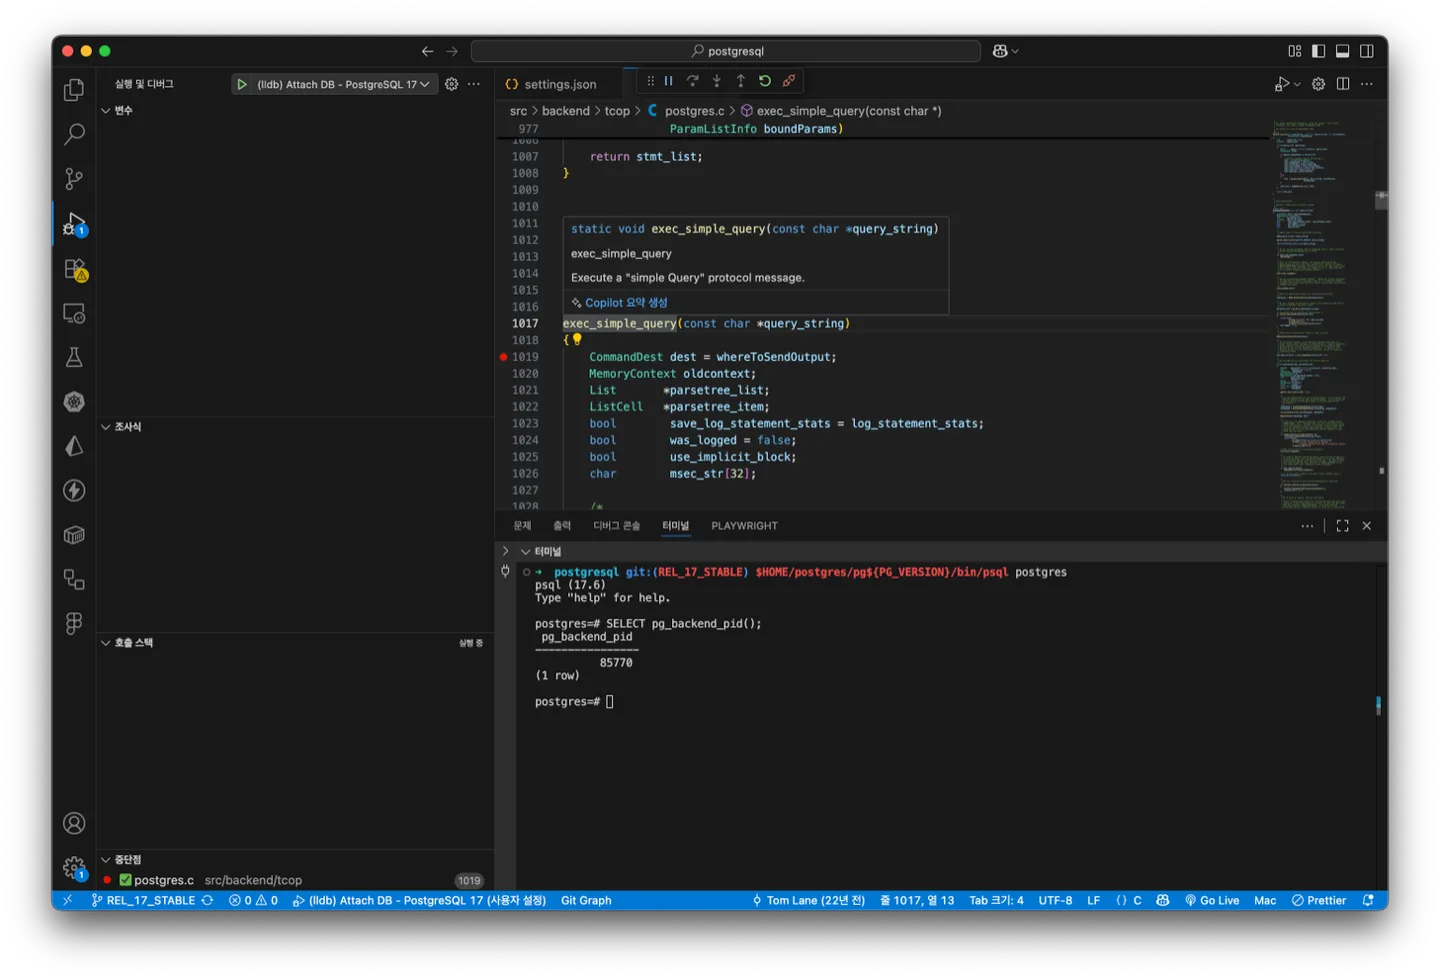
Task: Toggle the secondary sidebar visibility
Action: (x=1366, y=51)
